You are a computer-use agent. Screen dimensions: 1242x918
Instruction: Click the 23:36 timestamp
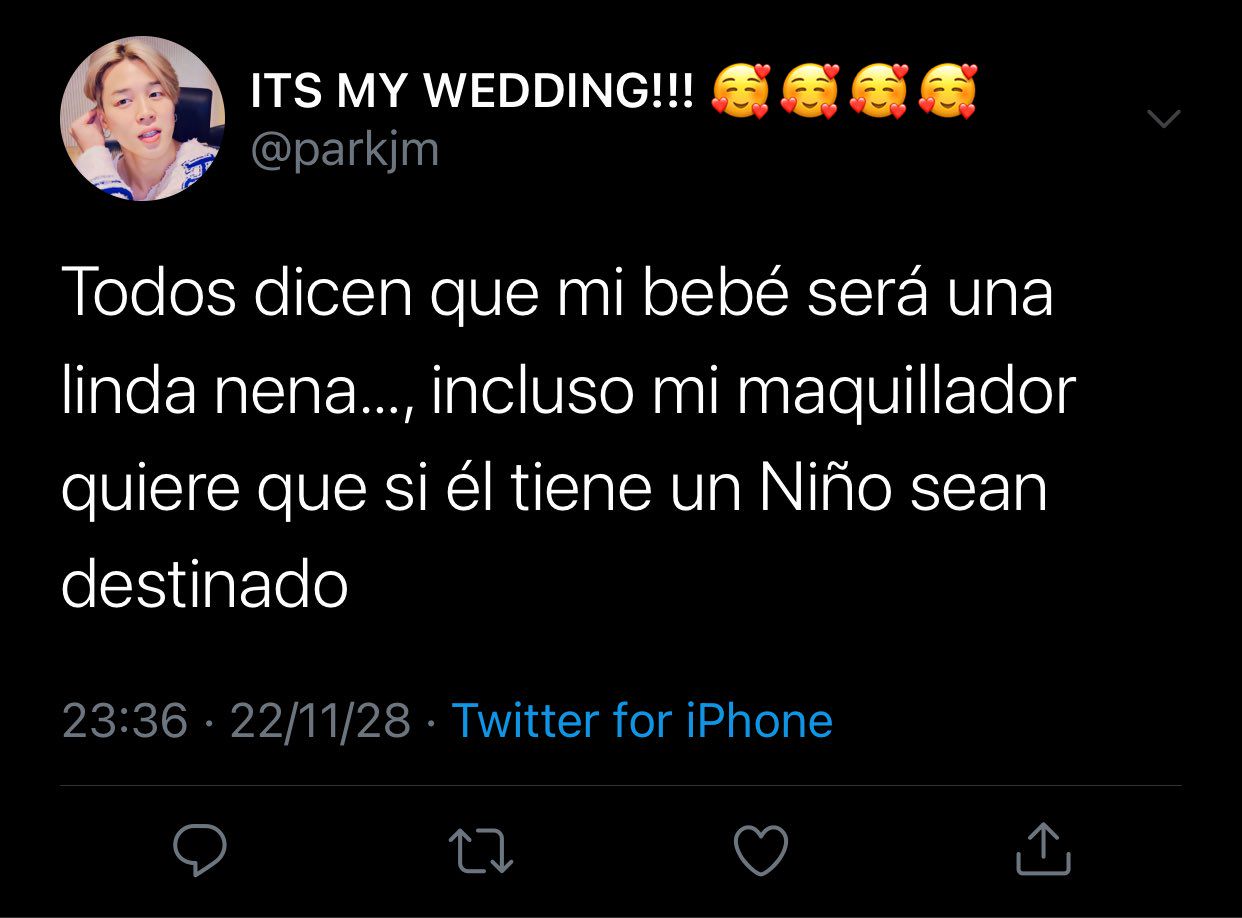tap(124, 721)
